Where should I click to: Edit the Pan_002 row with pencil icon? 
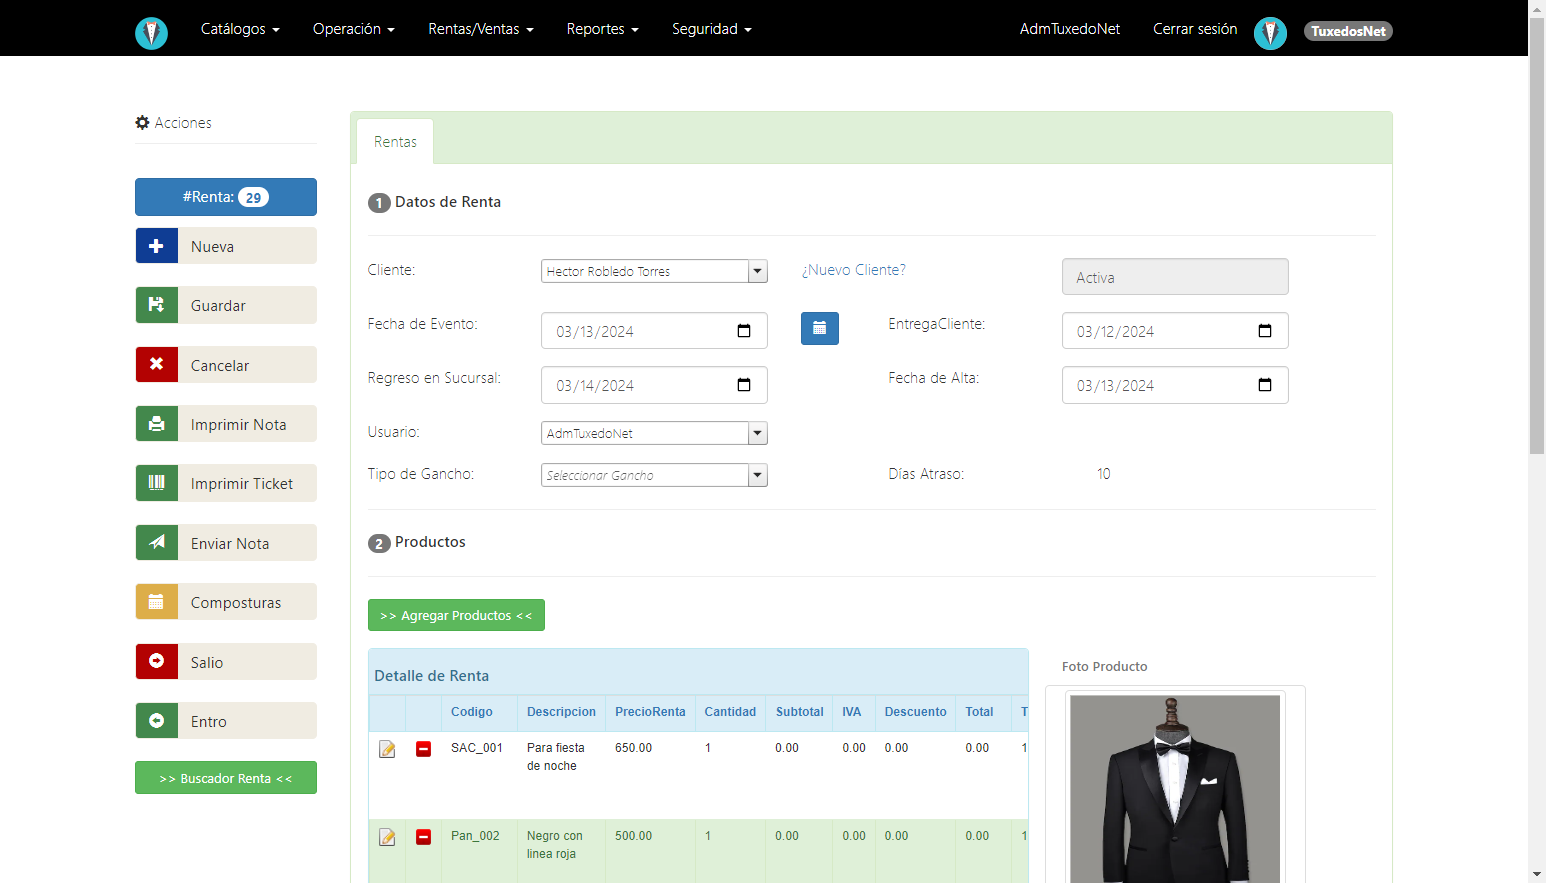click(x=387, y=837)
